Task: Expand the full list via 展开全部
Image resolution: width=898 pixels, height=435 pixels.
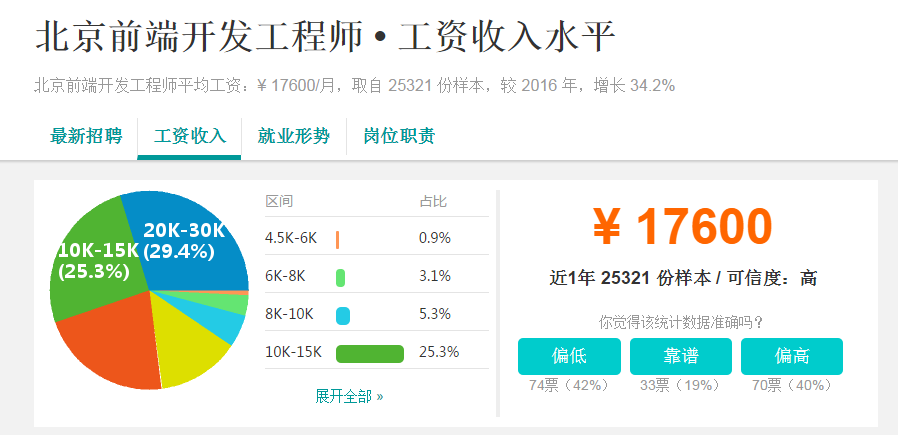Action: pos(349,396)
